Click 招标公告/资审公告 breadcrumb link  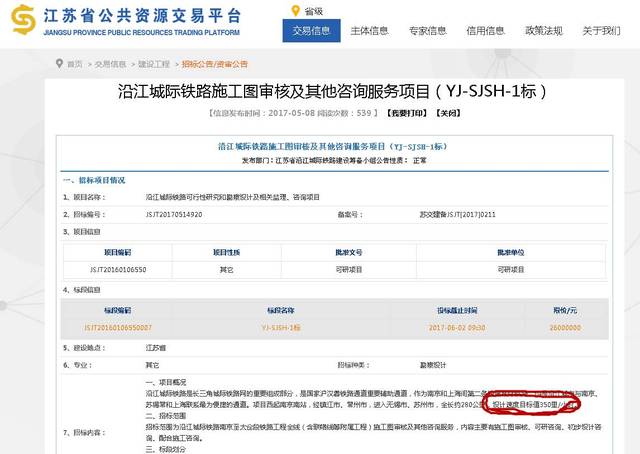pos(215,64)
